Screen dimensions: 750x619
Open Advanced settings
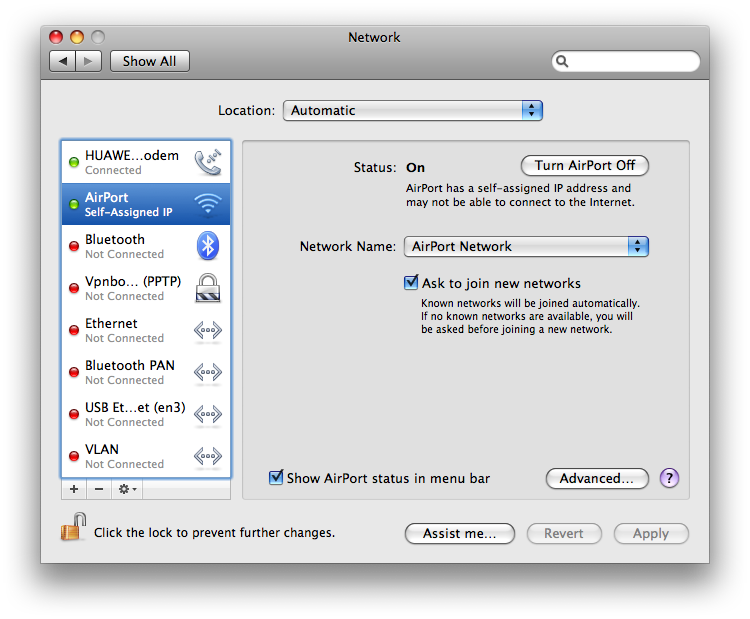597,478
